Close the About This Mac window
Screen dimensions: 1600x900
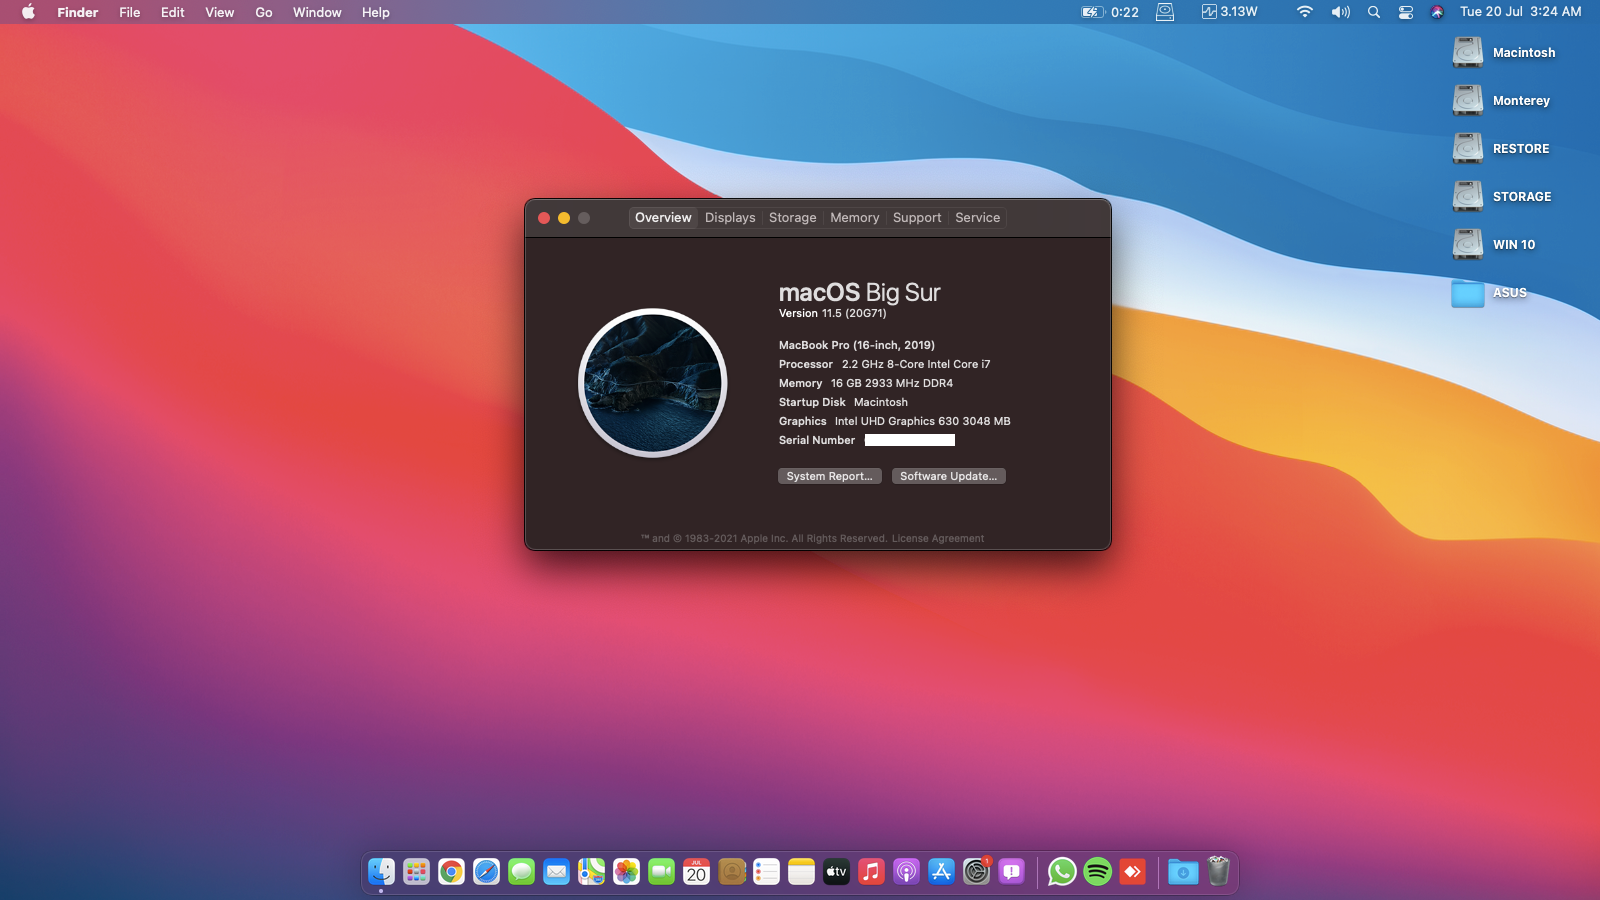coord(544,218)
